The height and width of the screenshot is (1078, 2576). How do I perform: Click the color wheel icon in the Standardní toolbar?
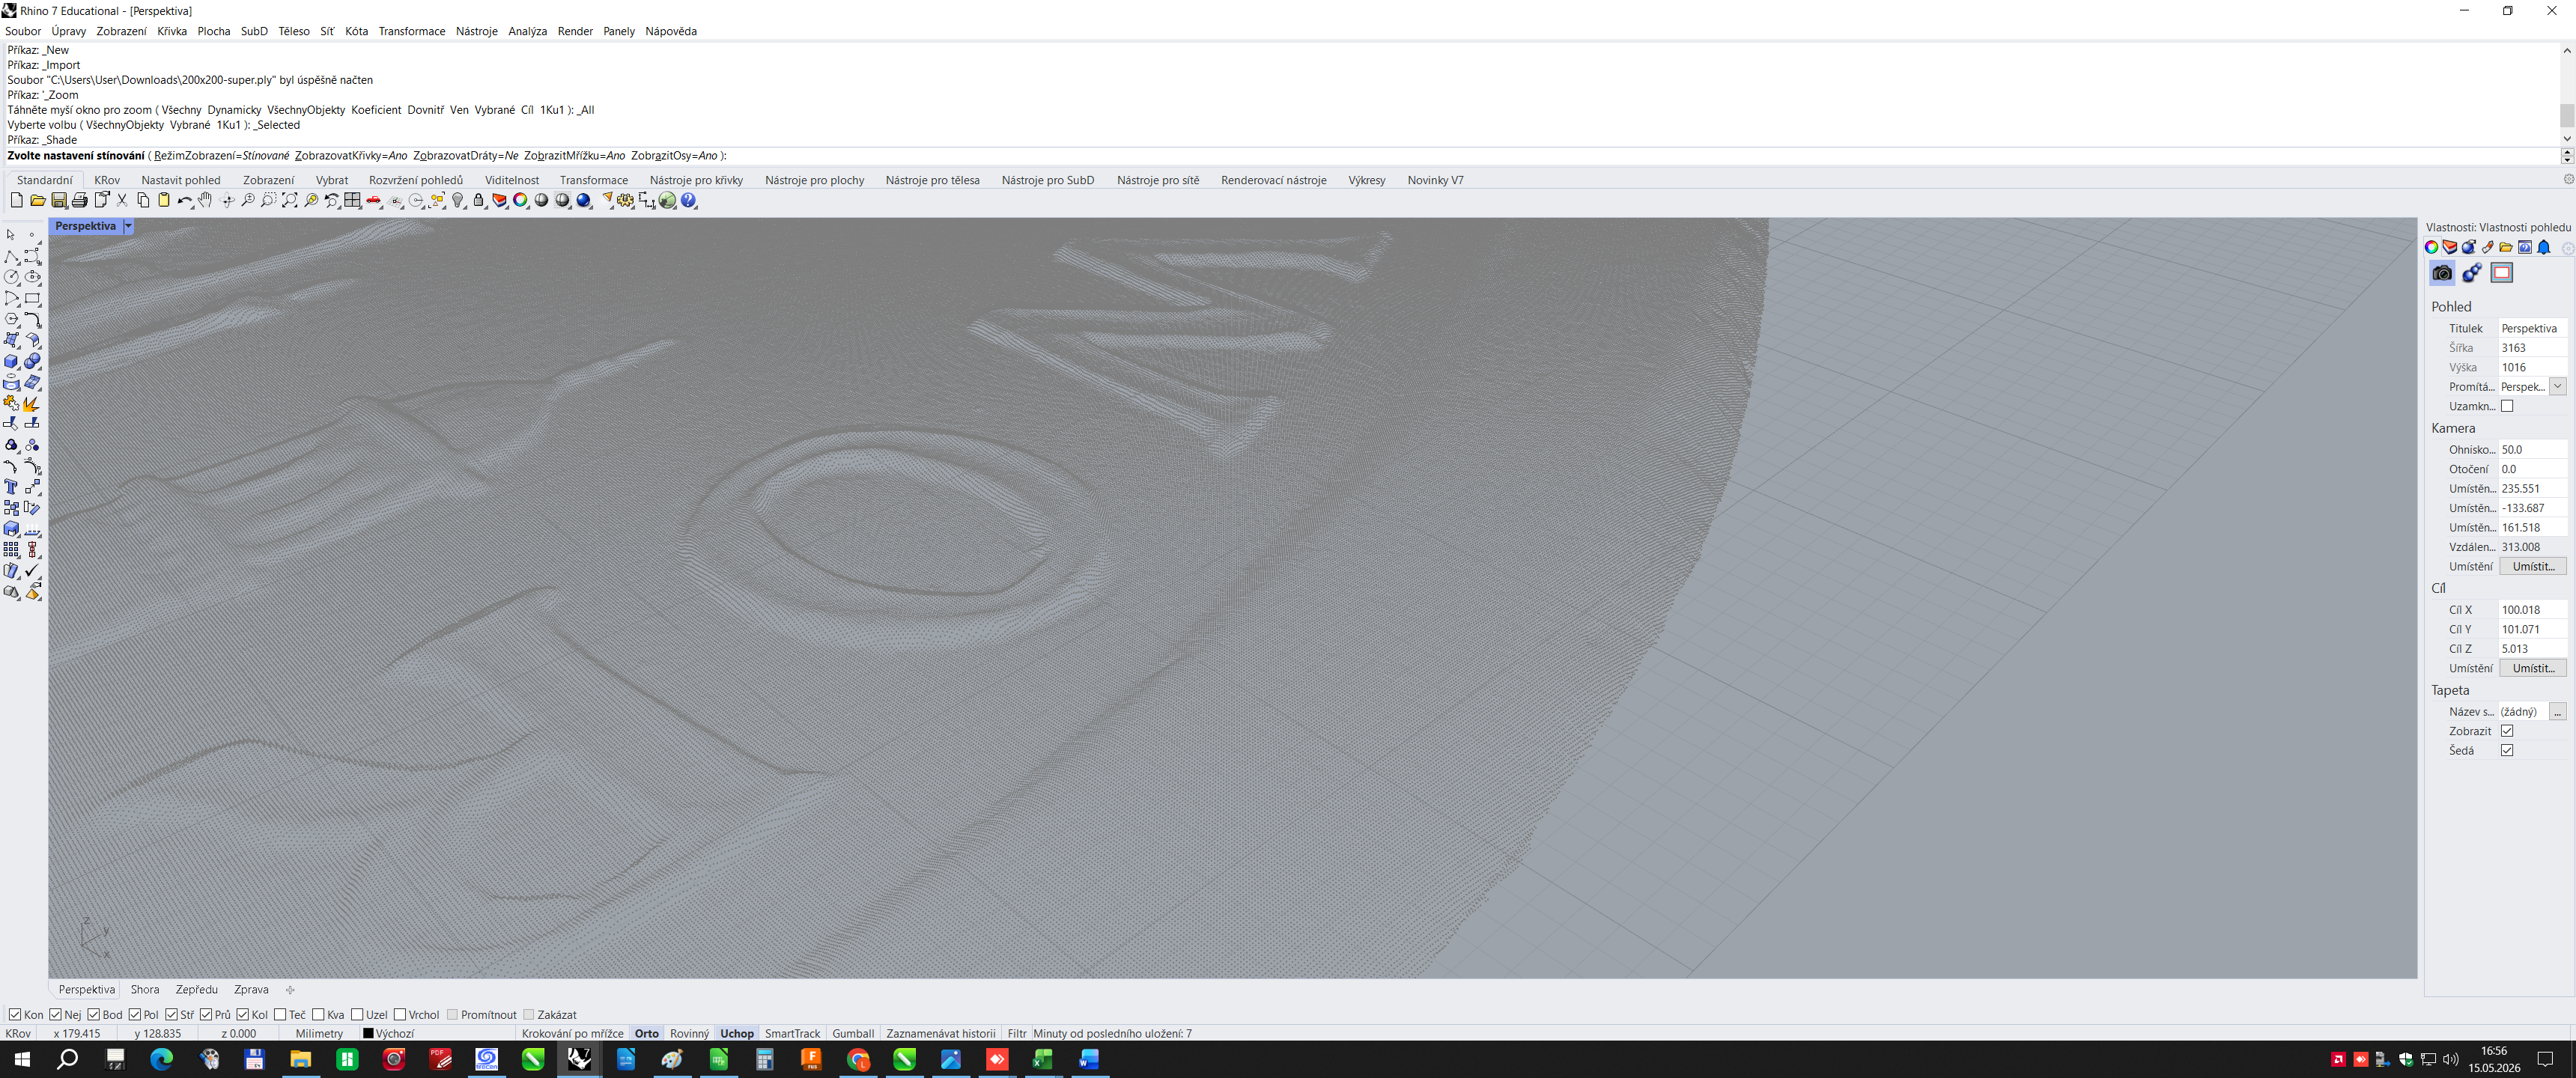click(x=521, y=201)
